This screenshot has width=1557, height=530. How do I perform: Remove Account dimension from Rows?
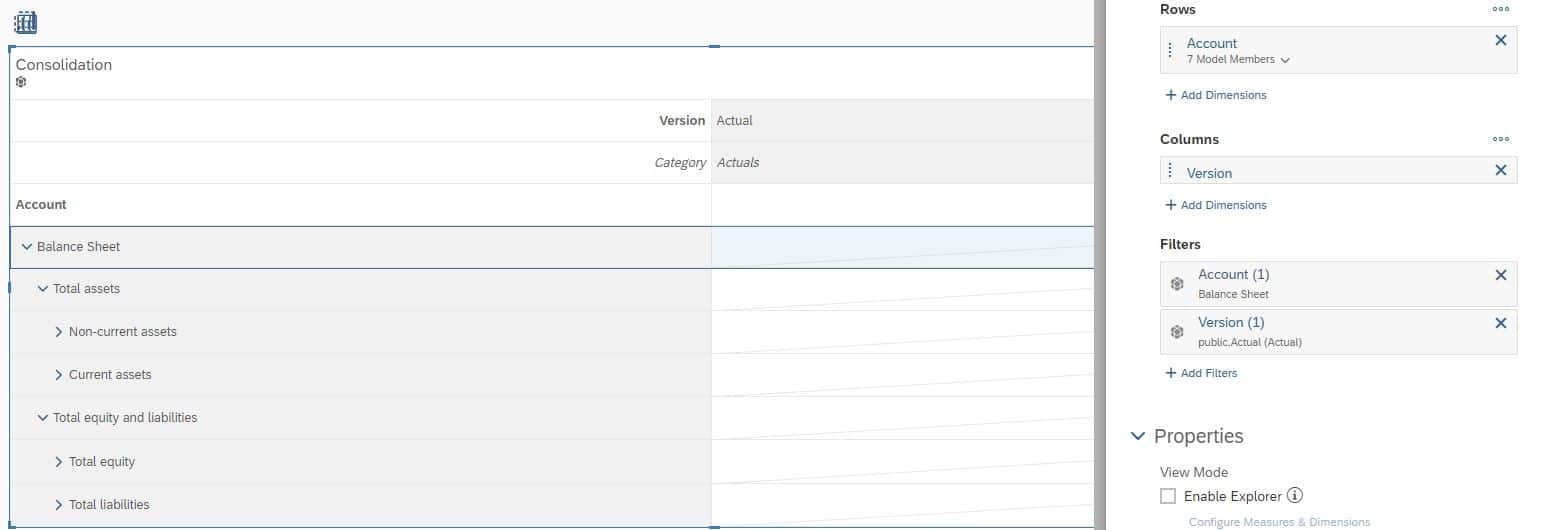pyautogui.click(x=1500, y=41)
